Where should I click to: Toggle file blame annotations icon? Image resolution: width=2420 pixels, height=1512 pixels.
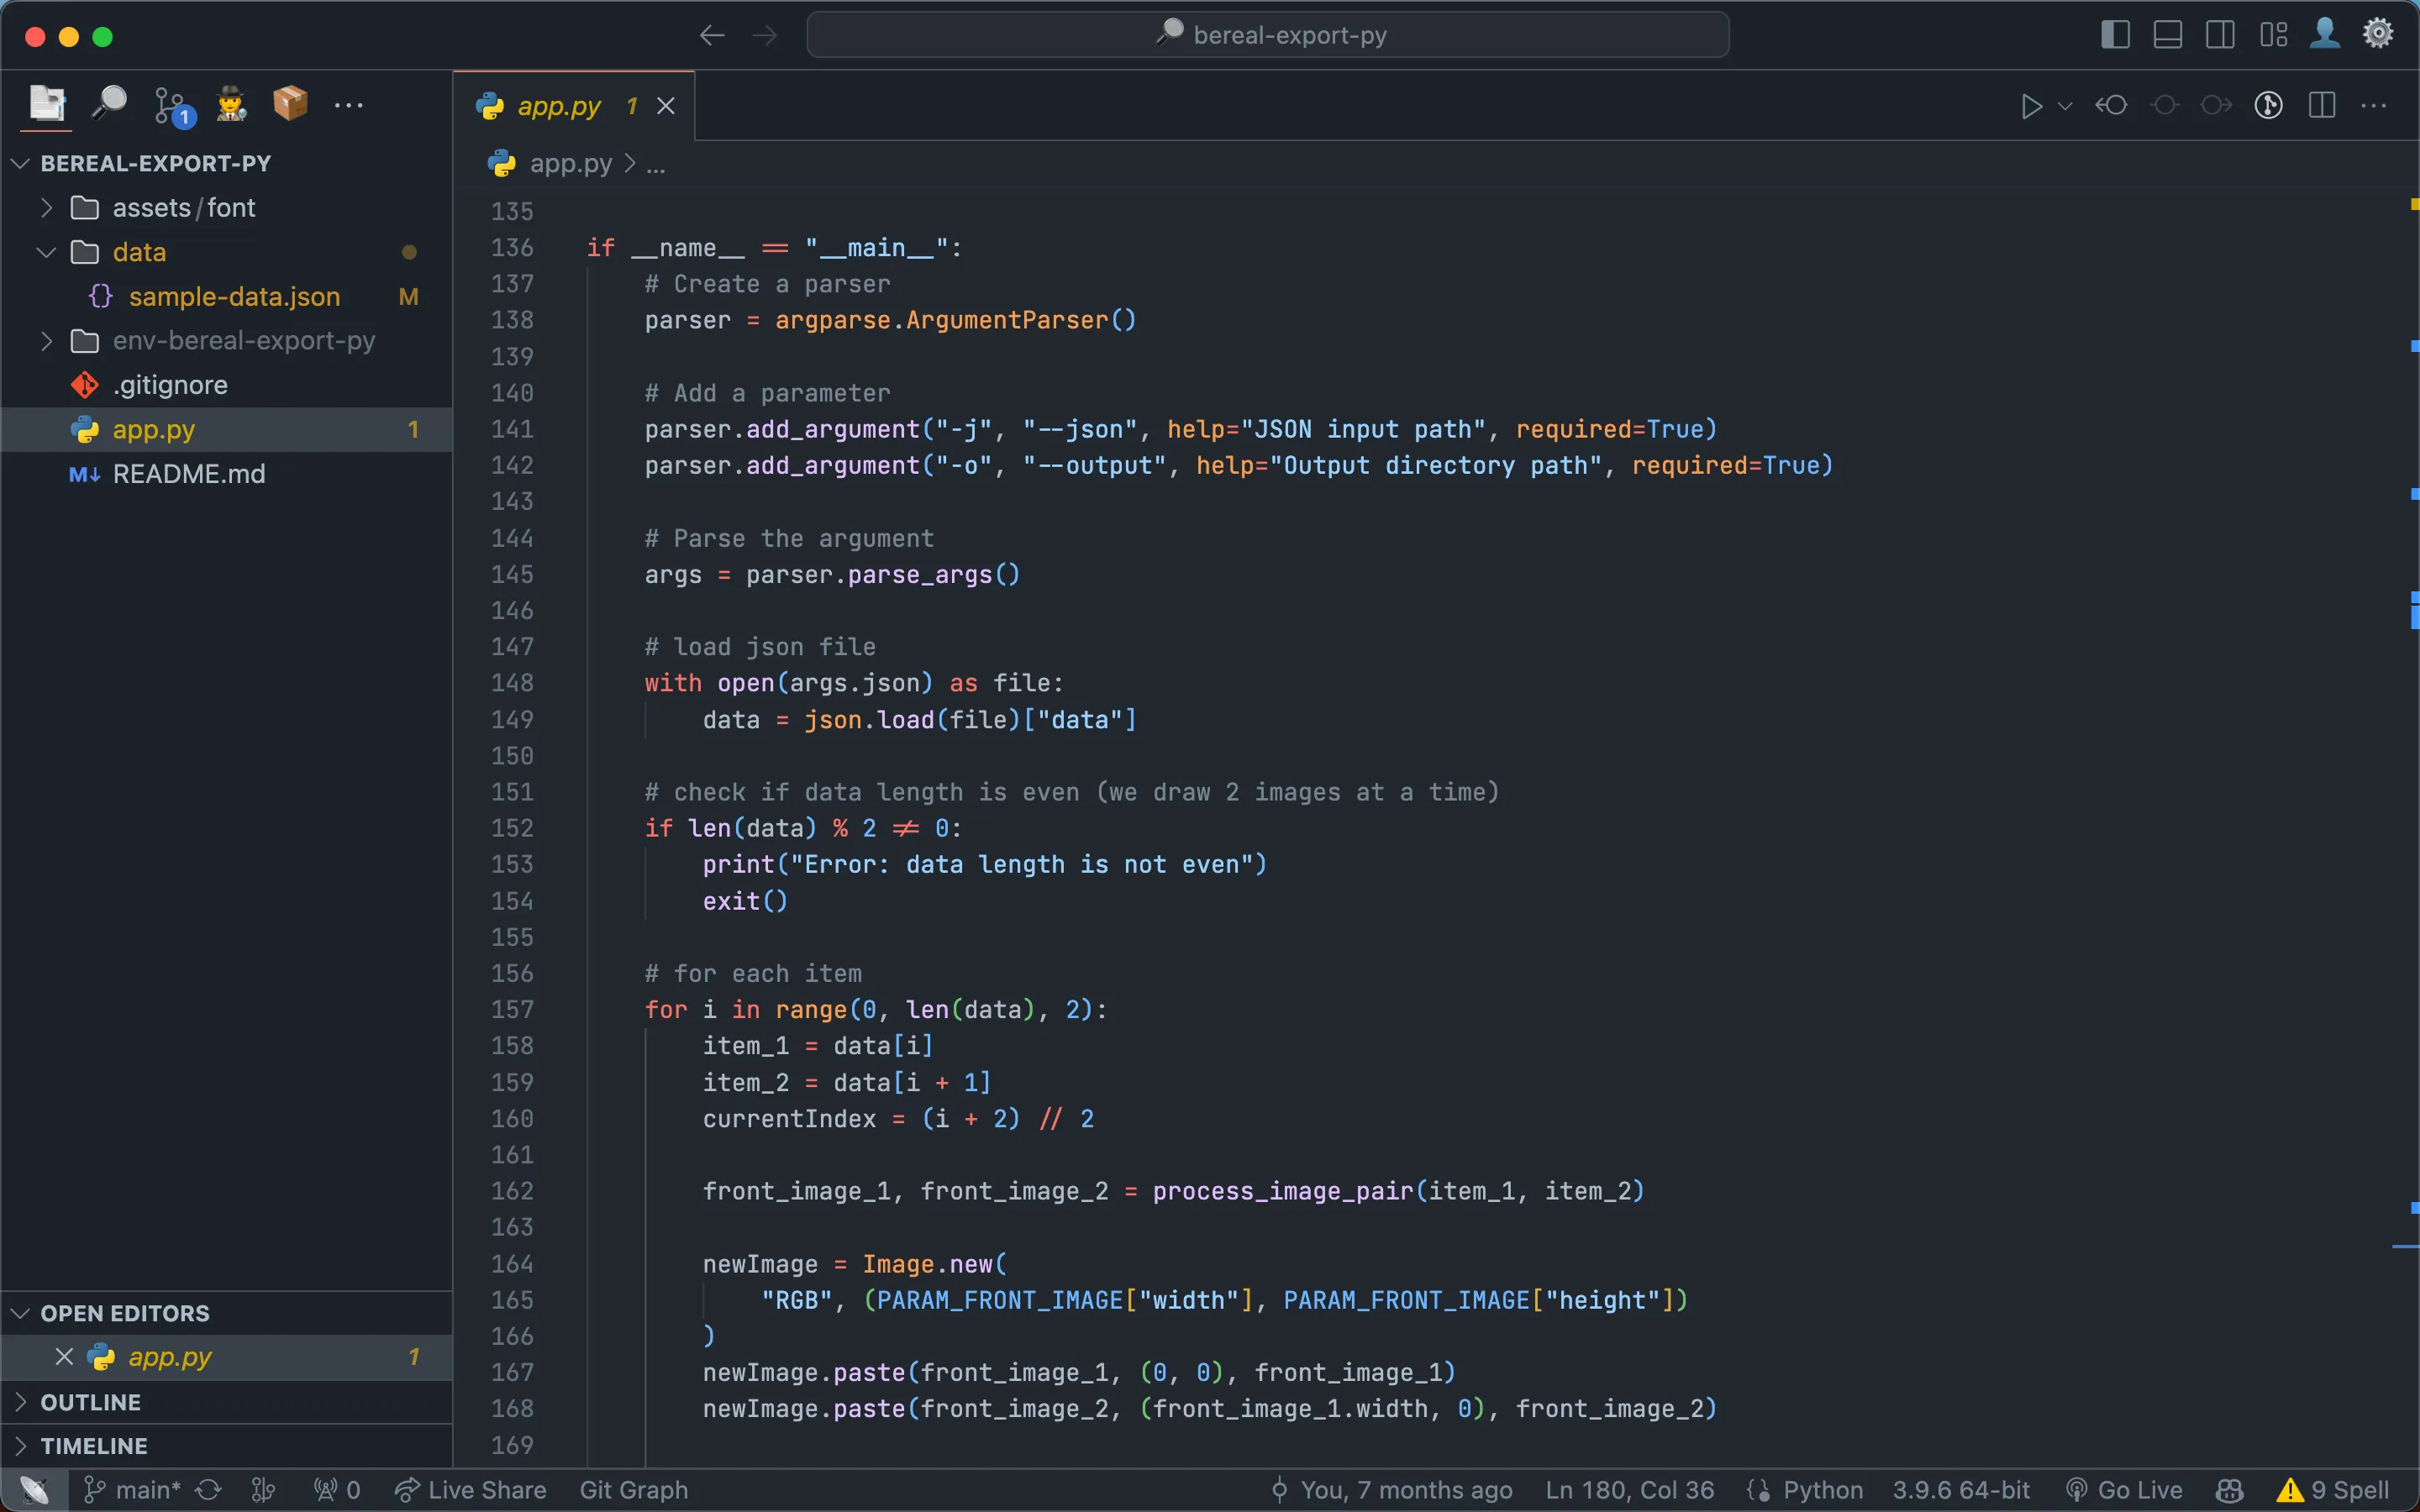coord(2269,105)
